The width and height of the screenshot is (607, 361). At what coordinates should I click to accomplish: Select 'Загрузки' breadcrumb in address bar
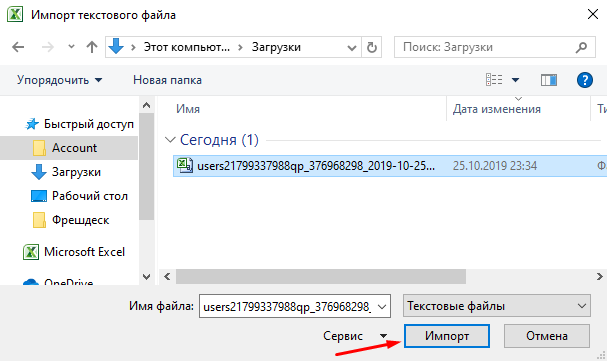tap(276, 47)
